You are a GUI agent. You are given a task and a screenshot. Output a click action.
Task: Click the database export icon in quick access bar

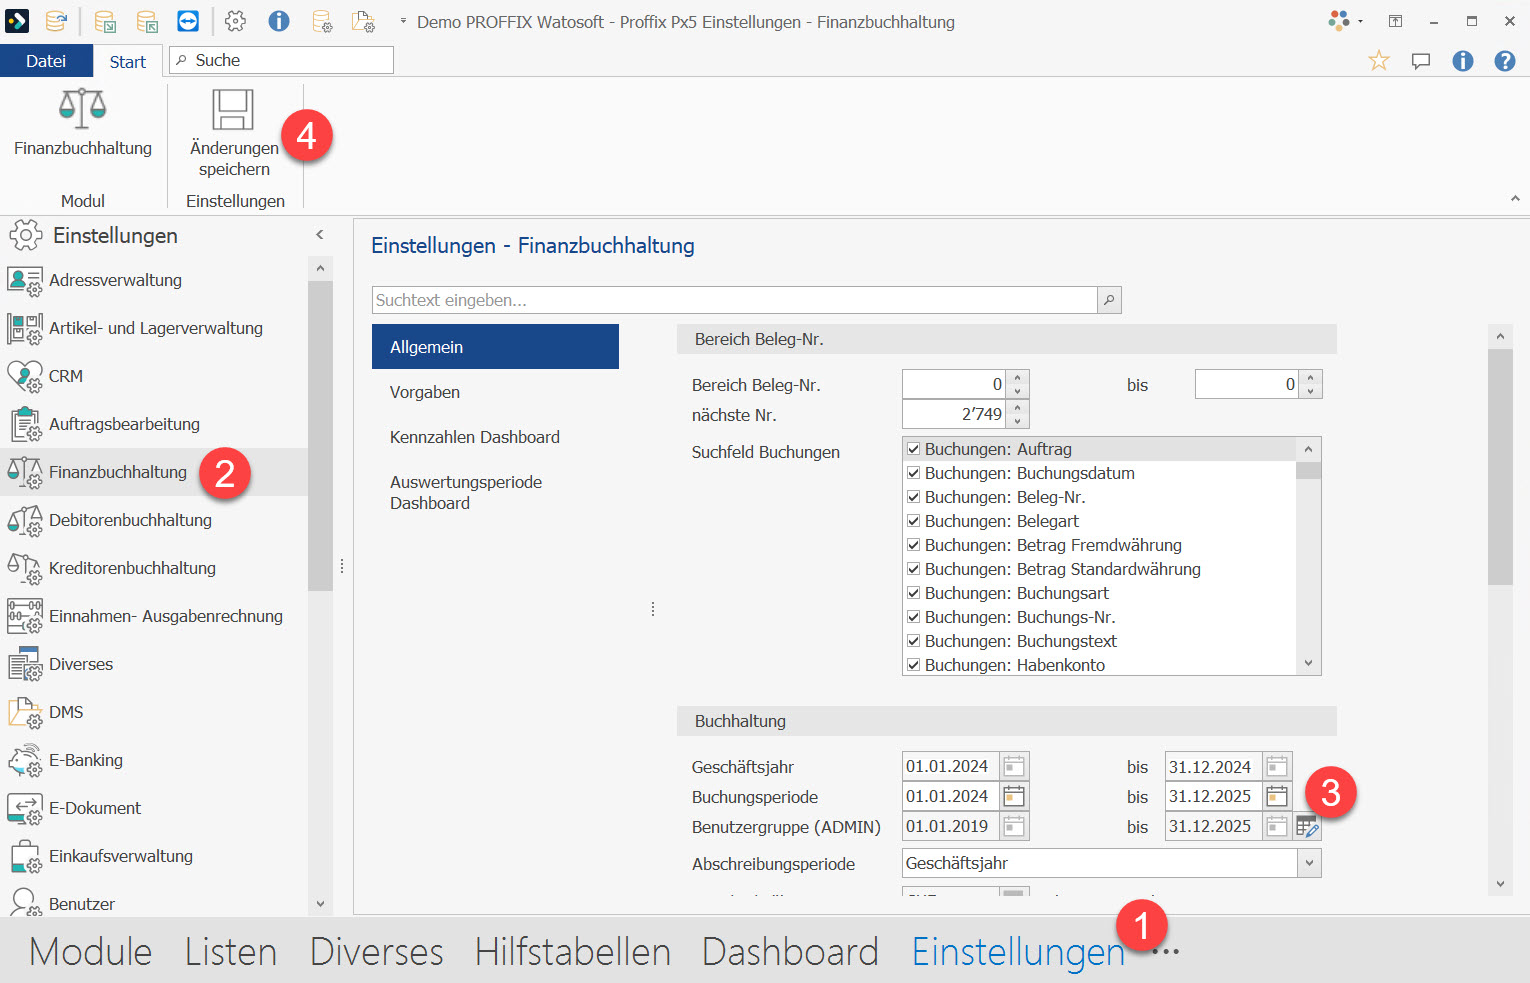click(103, 20)
